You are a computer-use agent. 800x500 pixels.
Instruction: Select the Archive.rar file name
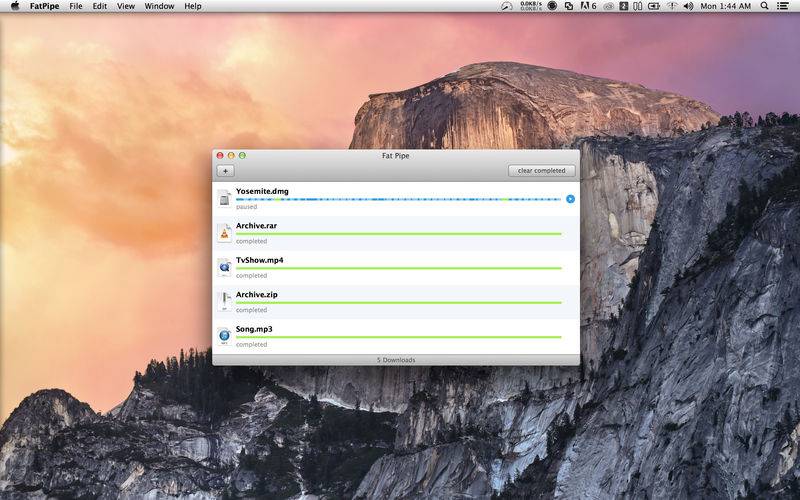256,226
